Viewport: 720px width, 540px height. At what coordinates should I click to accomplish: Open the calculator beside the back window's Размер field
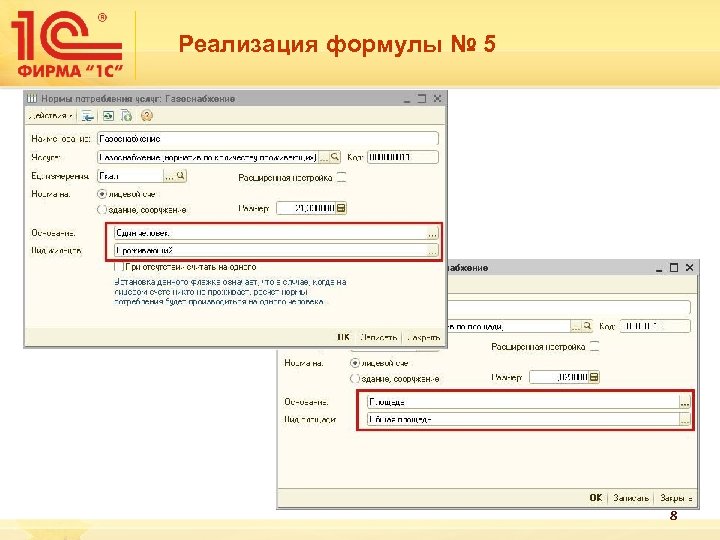pyautogui.click(x=594, y=377)
